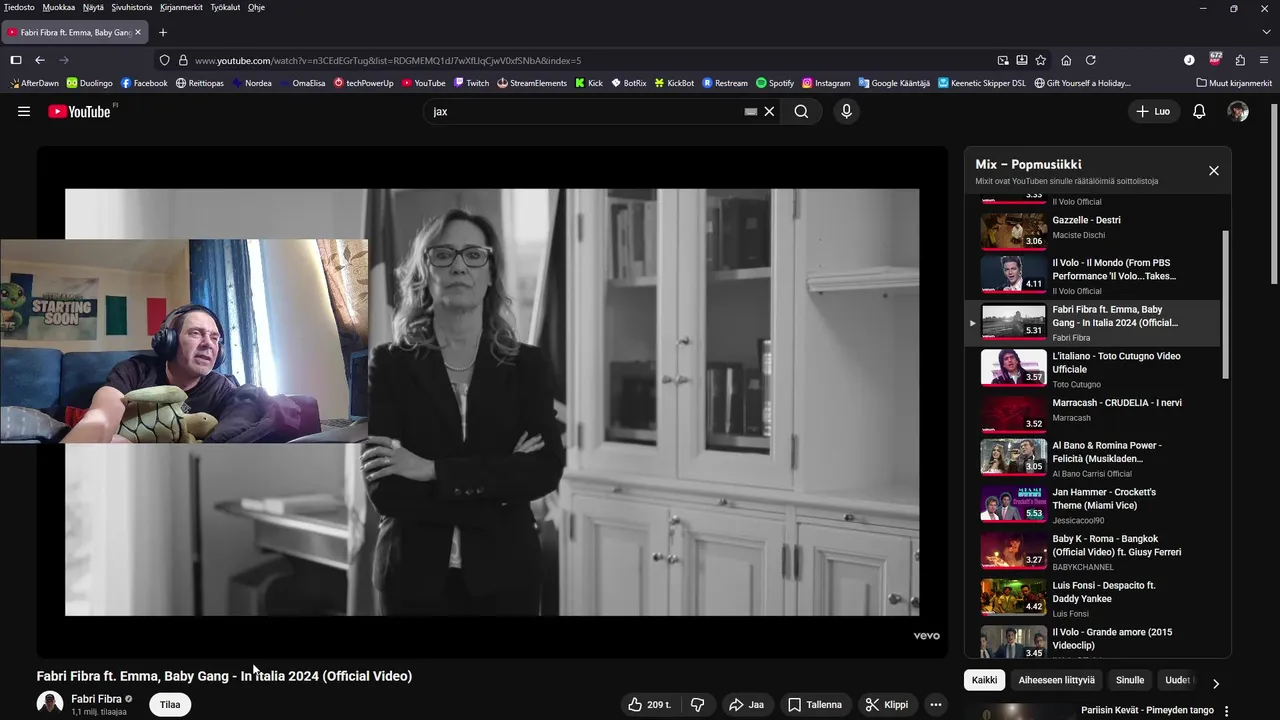List all tabs with the dropdown chevron
Viewport: 1280px width, 720px height.
coord(1265,32)
